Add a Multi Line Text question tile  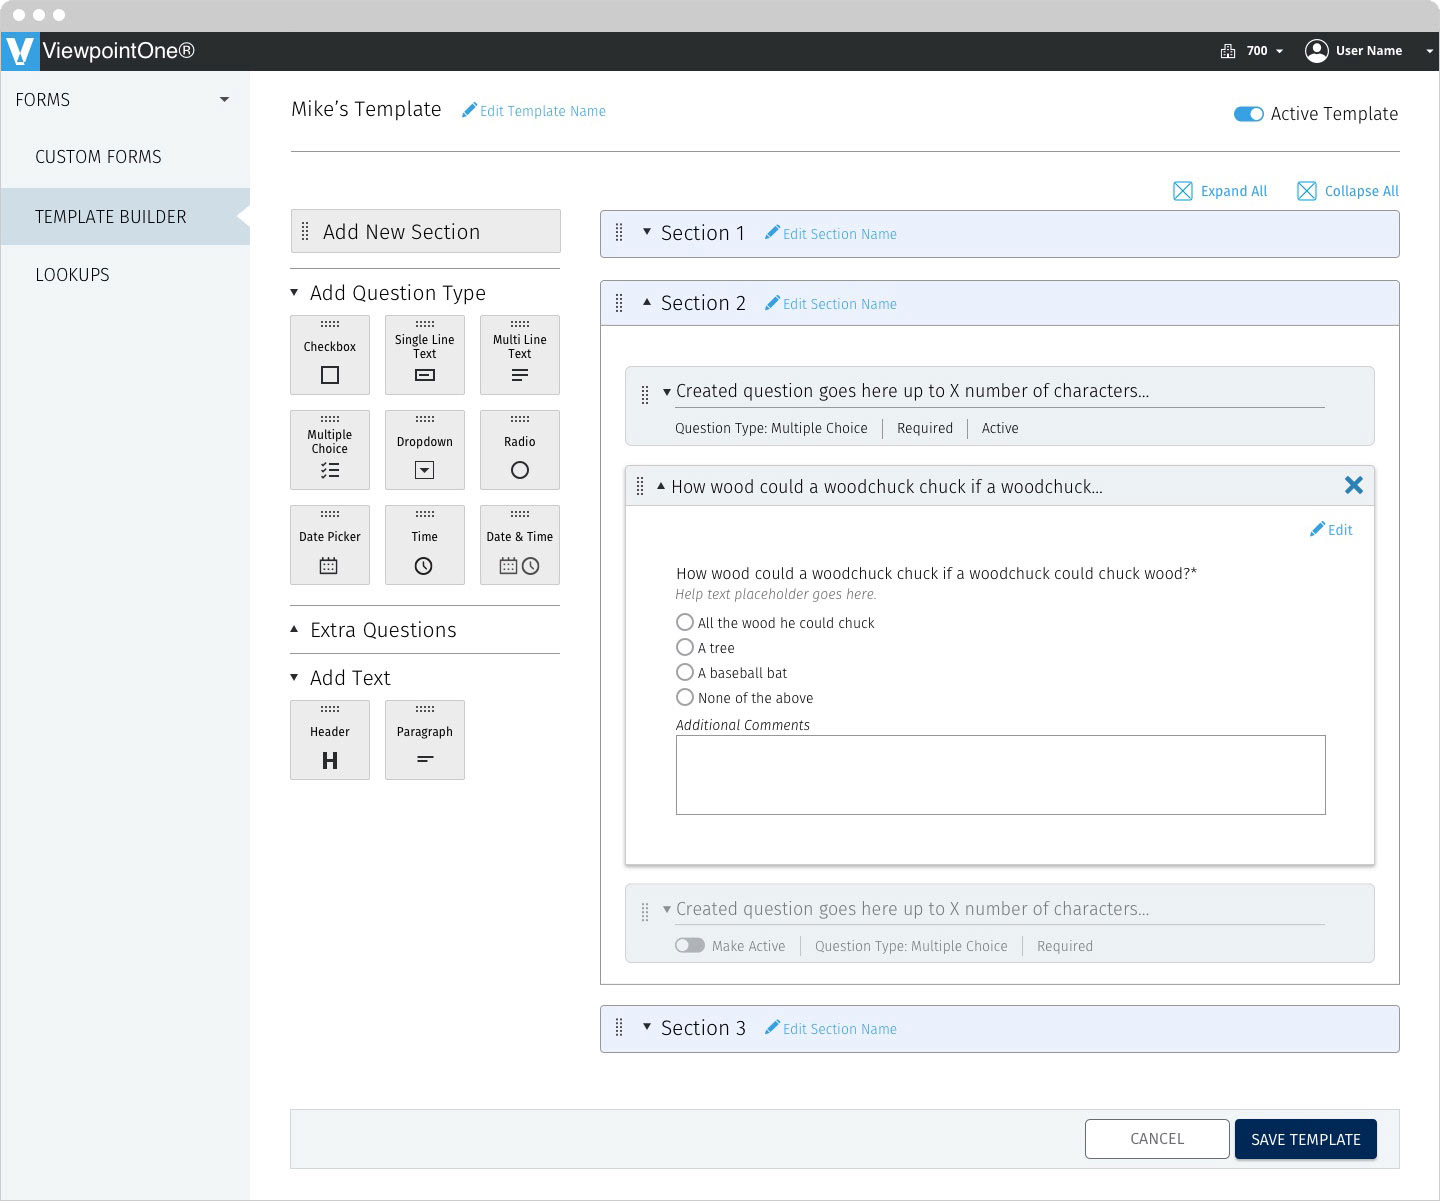tap(520, 355)
